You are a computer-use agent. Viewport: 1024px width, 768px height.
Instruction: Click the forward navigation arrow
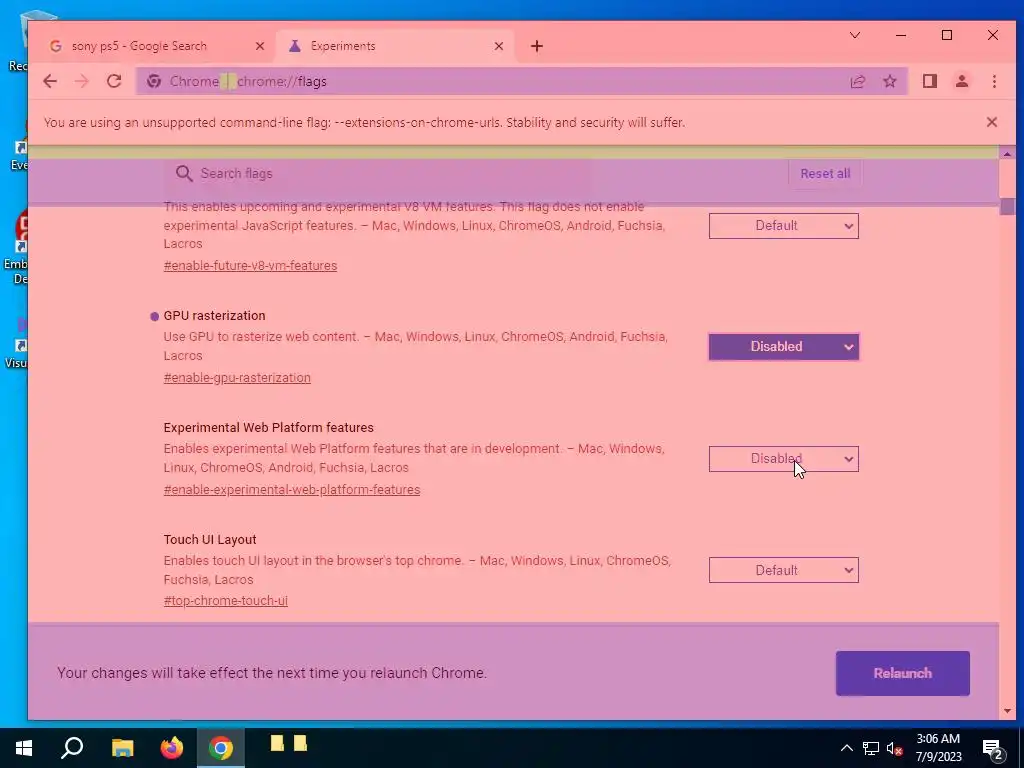82,81
